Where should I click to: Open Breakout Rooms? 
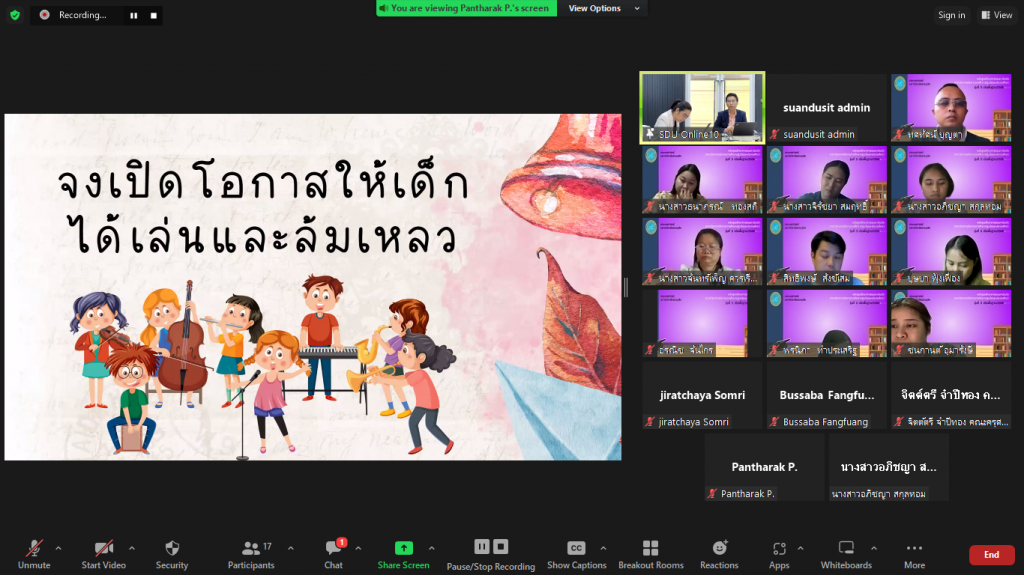click(650, 553)
